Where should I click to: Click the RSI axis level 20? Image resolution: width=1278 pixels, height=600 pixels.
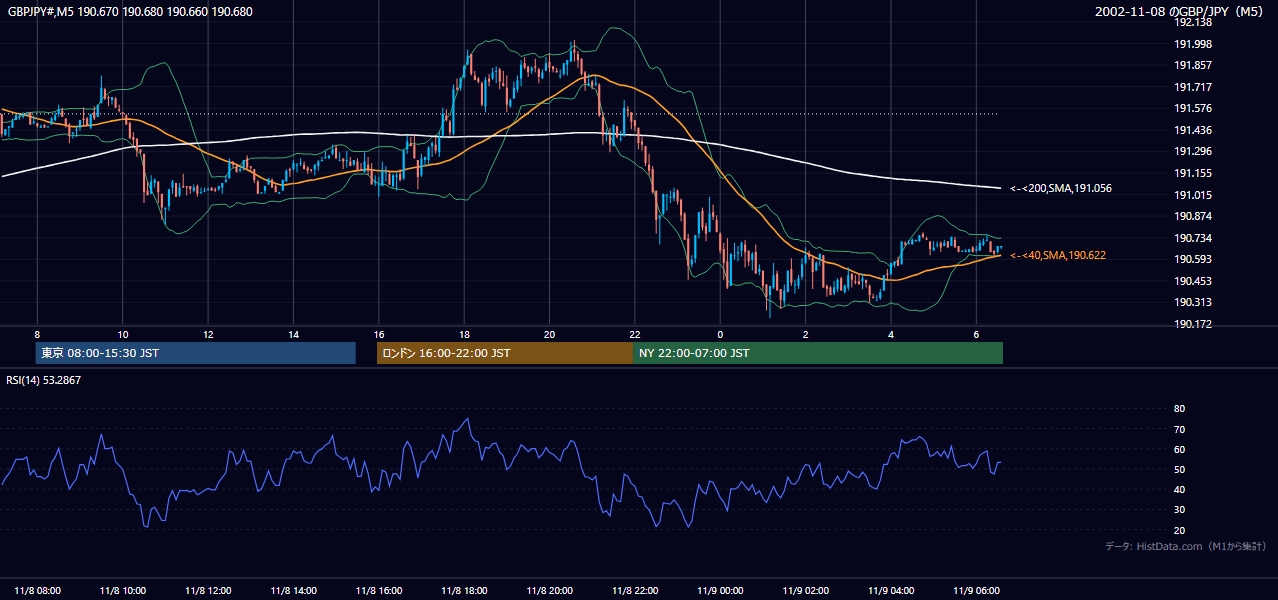tap(1179, 530)
